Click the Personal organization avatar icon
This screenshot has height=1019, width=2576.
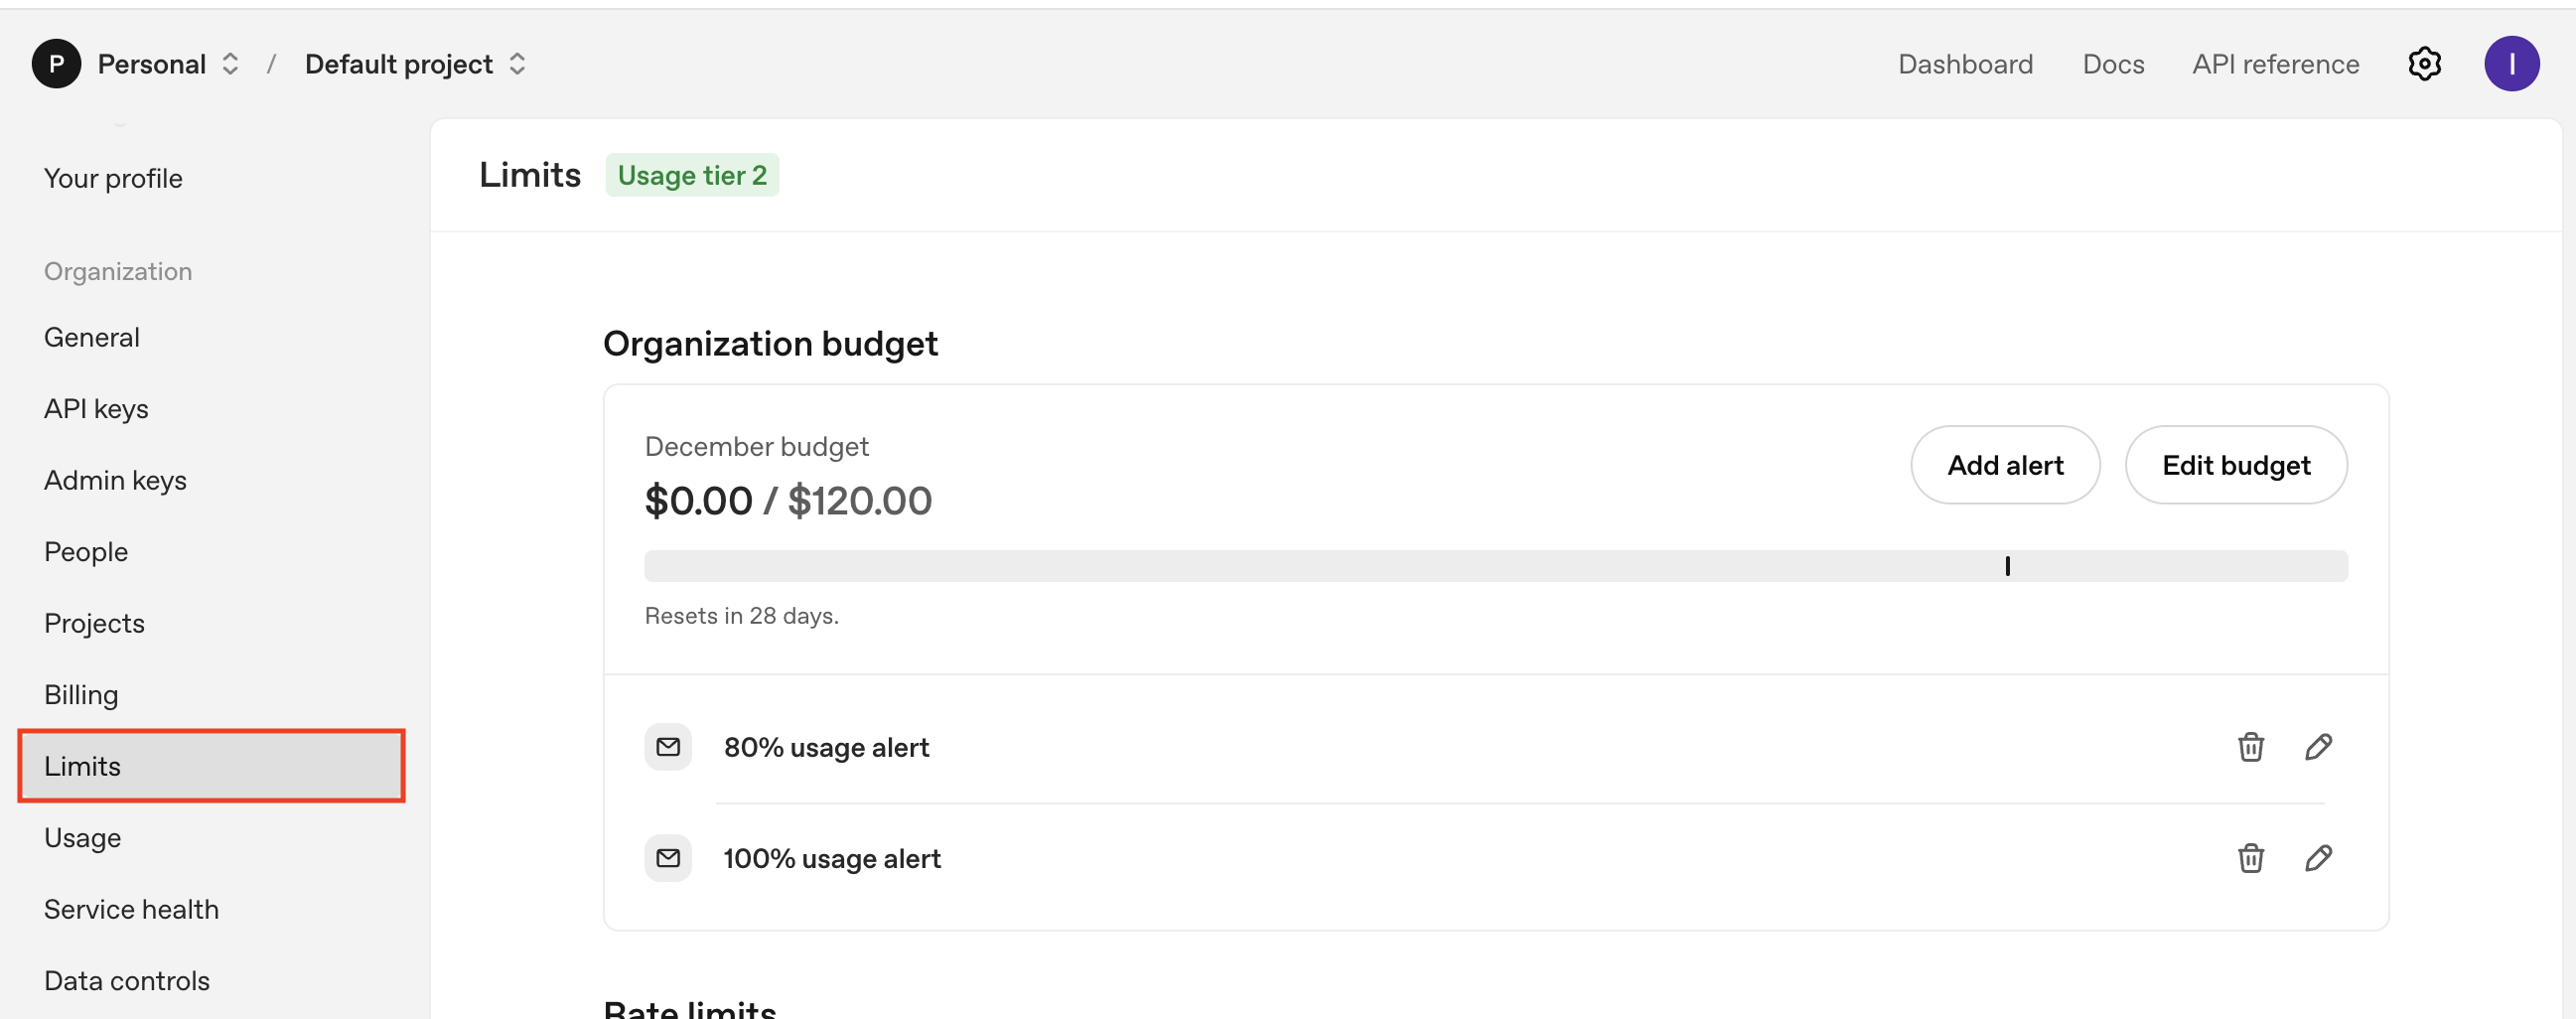coord(56,64)
